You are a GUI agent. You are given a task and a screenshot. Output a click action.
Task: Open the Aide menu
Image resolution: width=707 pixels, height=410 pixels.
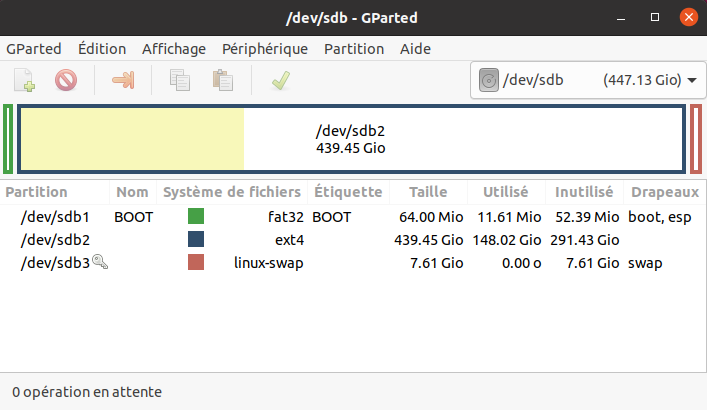[415, 49]
